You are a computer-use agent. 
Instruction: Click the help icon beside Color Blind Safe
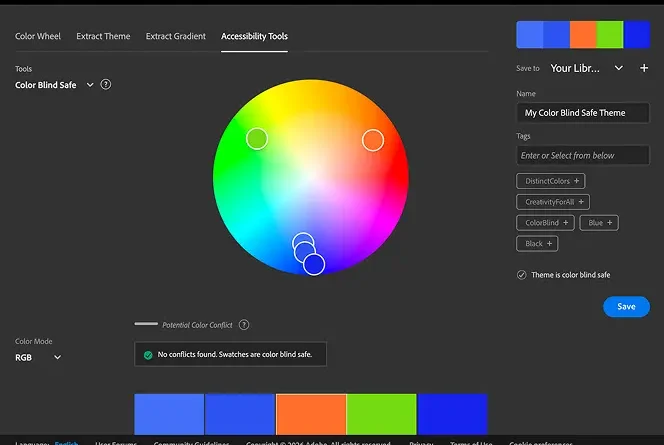point(106,85)
